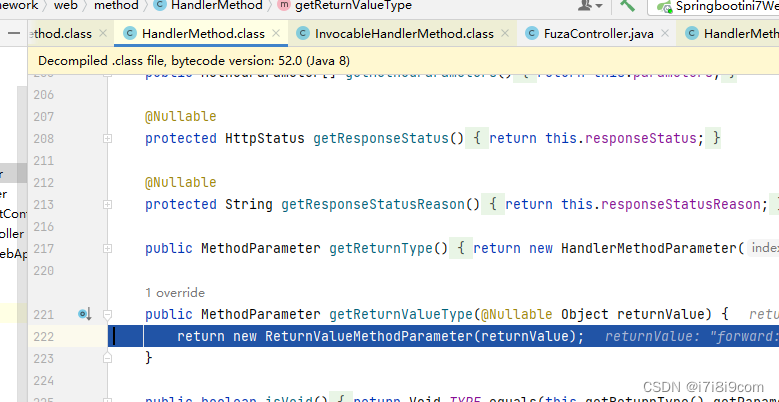Screen dimensions: 779x402
Task: Click the class icon on the InvocableHandlerMethod.class tab
Action: (x=303, y=34)
